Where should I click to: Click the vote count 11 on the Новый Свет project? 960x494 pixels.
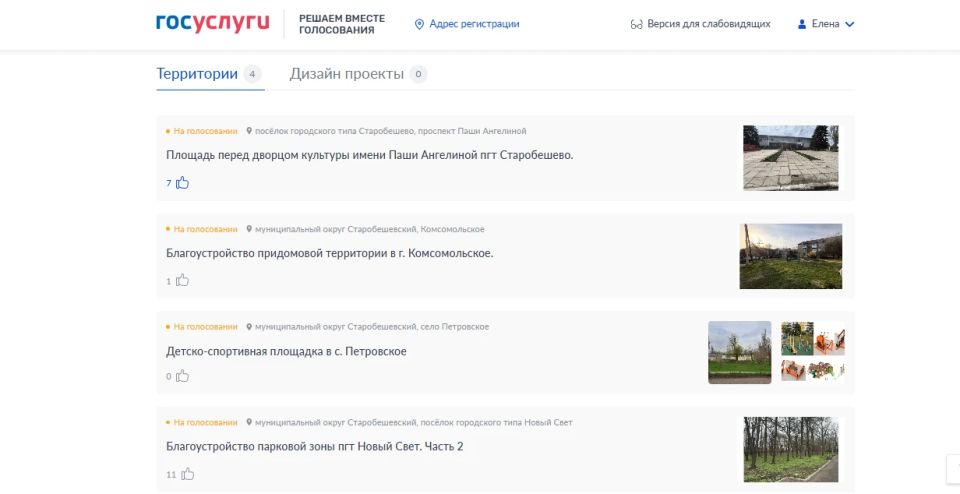point(171,474)
